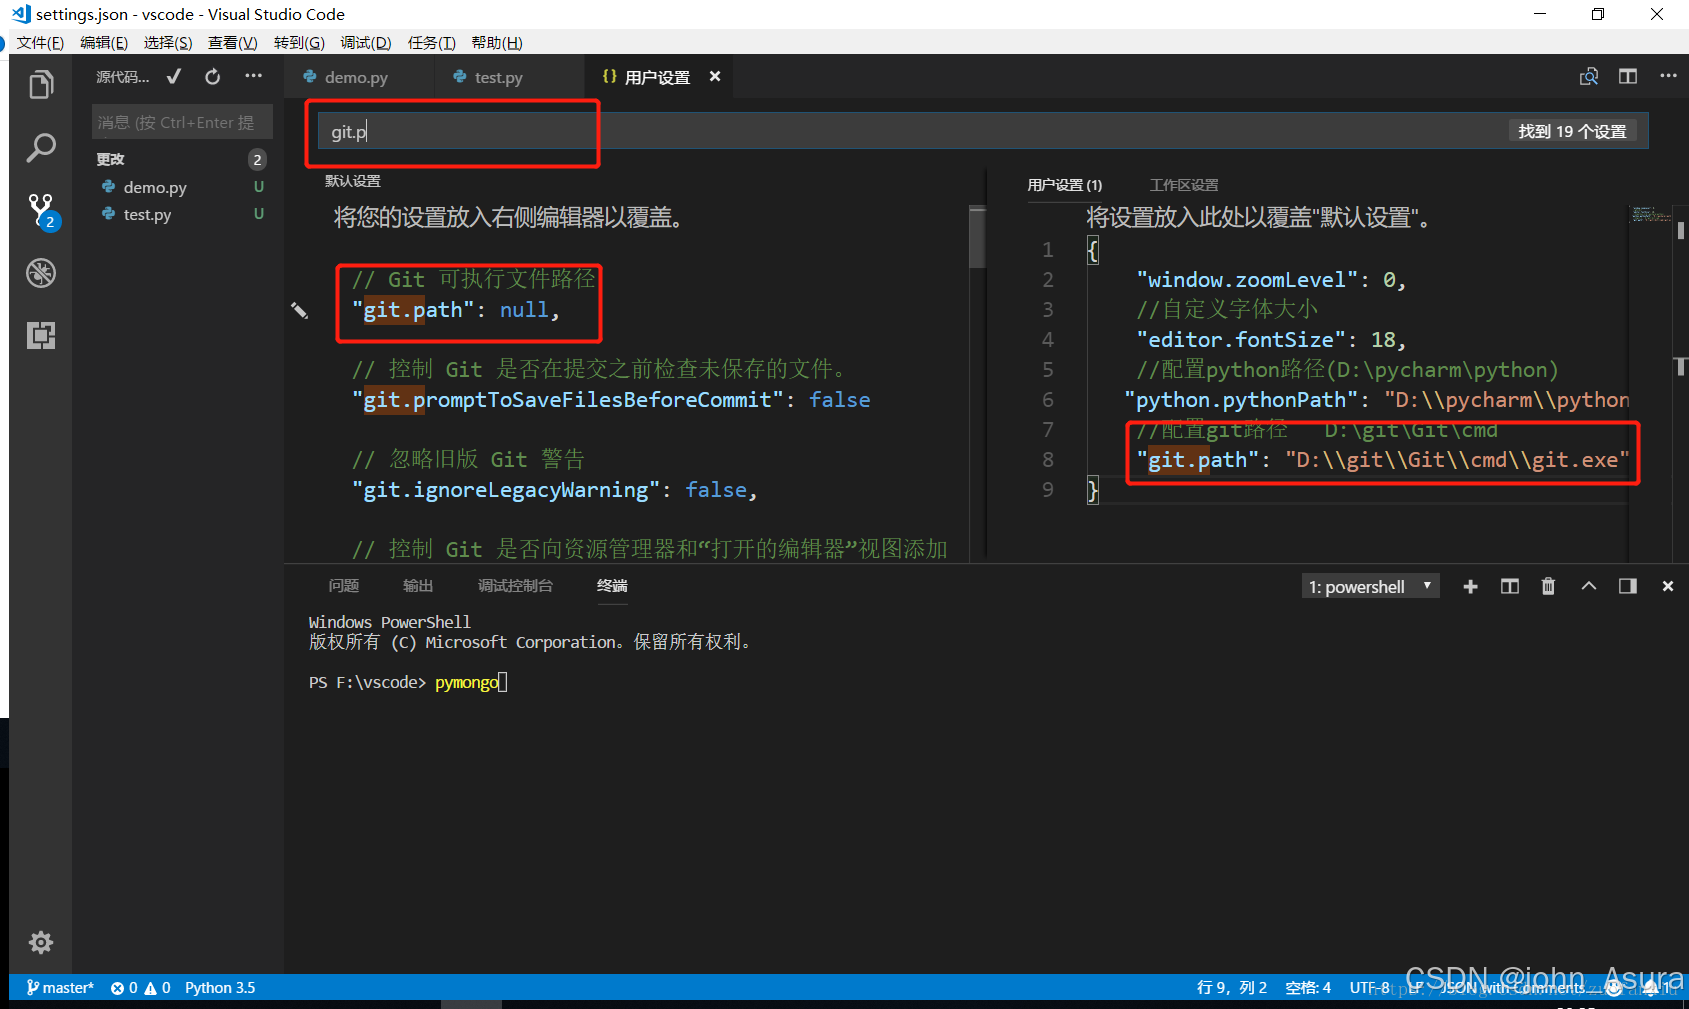This screenshot has height=1009, width=1689.
Task: Click the git.ignoreLegacyWarning setting line
Action: (x=555, y=490)
